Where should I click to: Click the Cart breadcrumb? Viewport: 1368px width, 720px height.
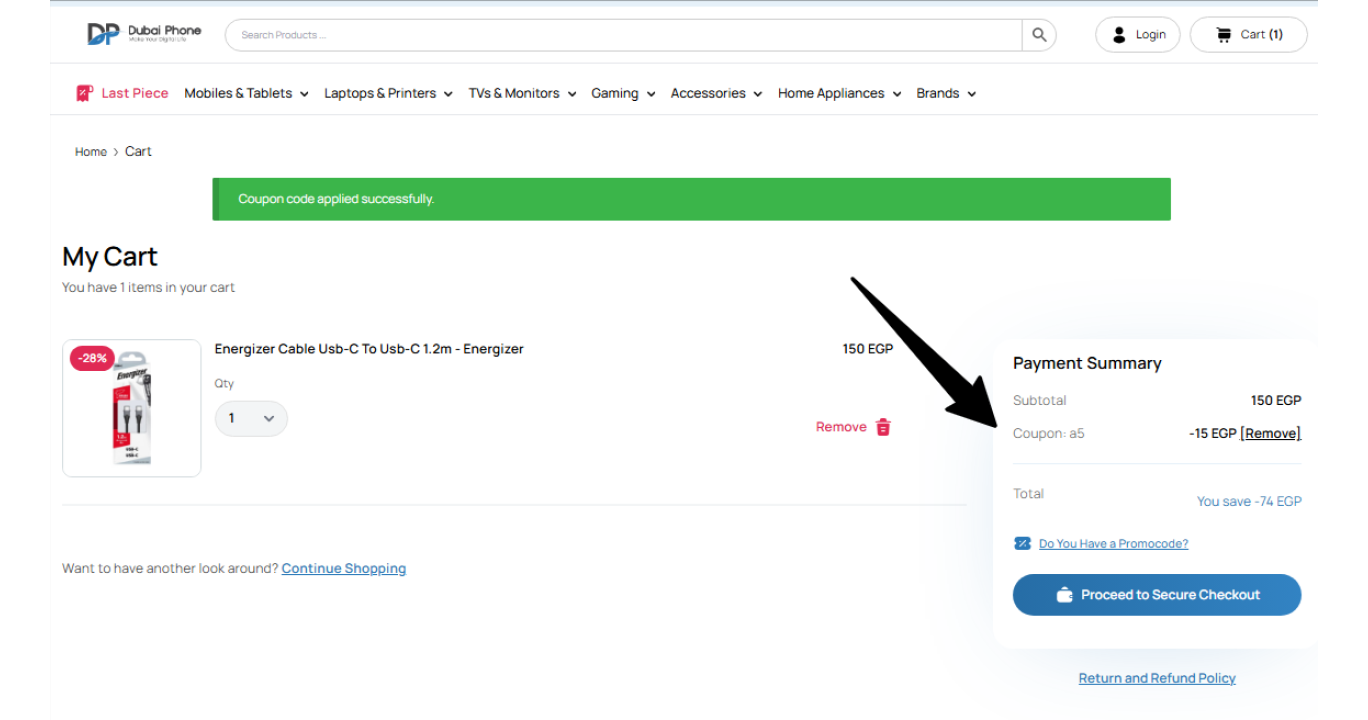coord(138,152)
